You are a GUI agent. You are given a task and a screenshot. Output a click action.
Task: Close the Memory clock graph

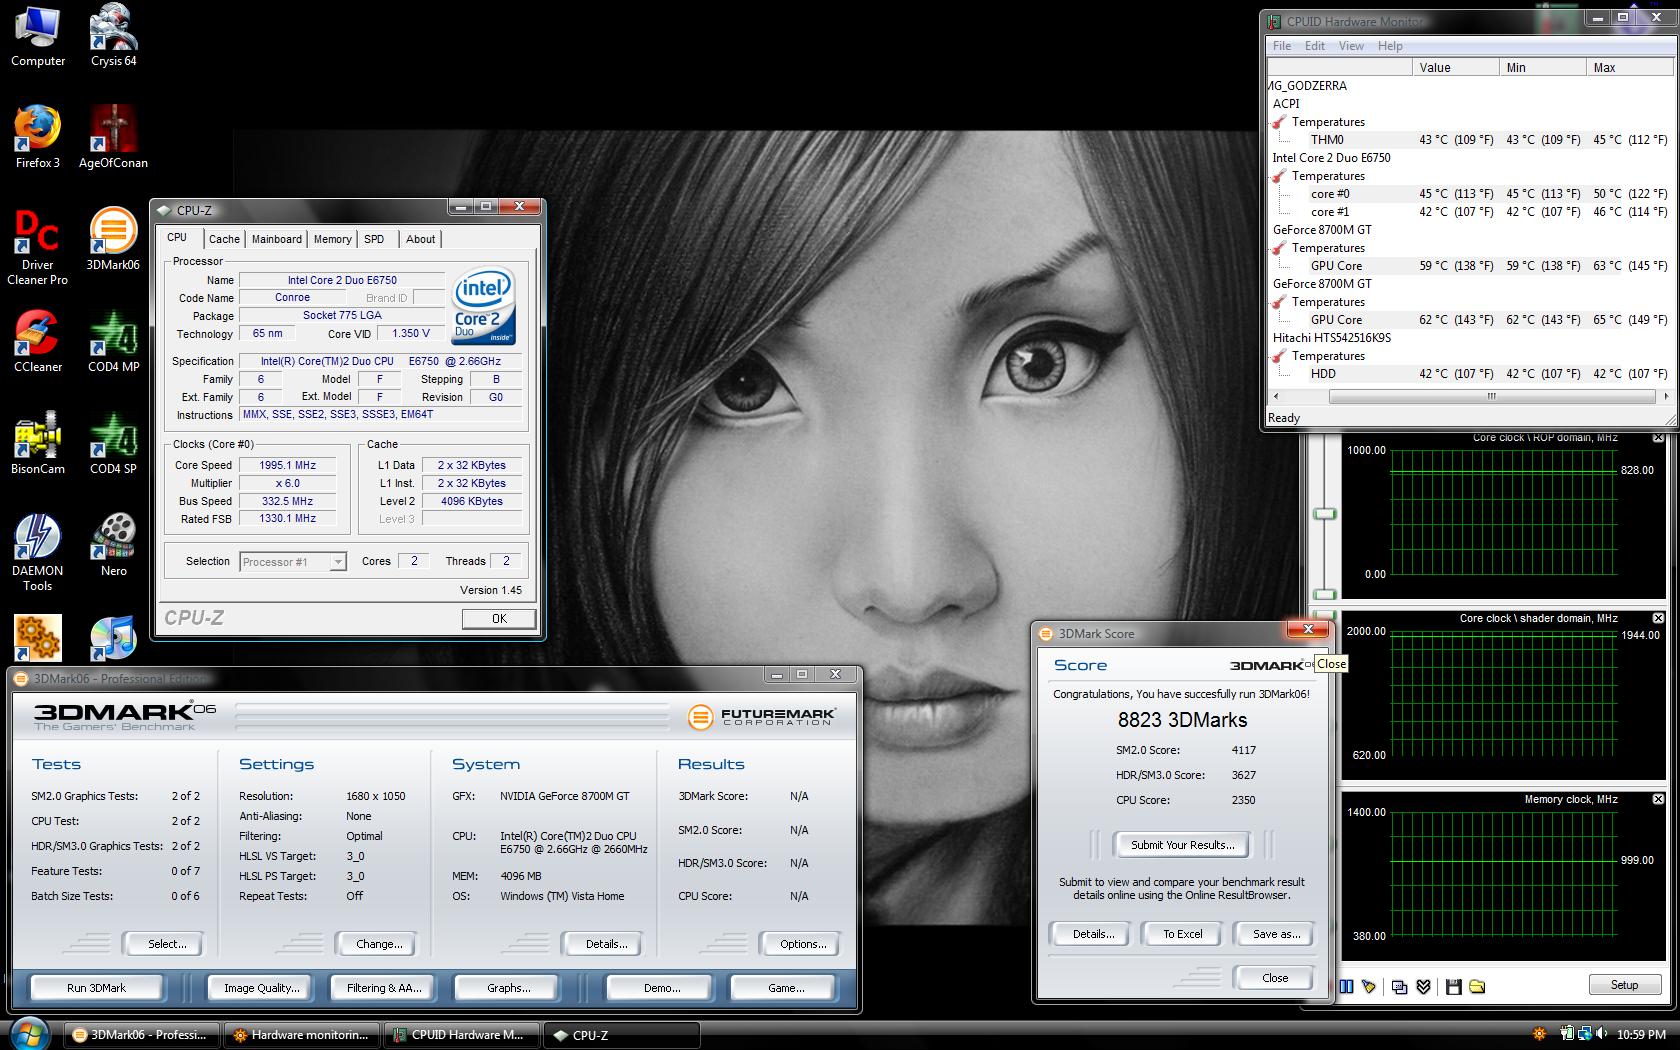(x=1658, y=799)
